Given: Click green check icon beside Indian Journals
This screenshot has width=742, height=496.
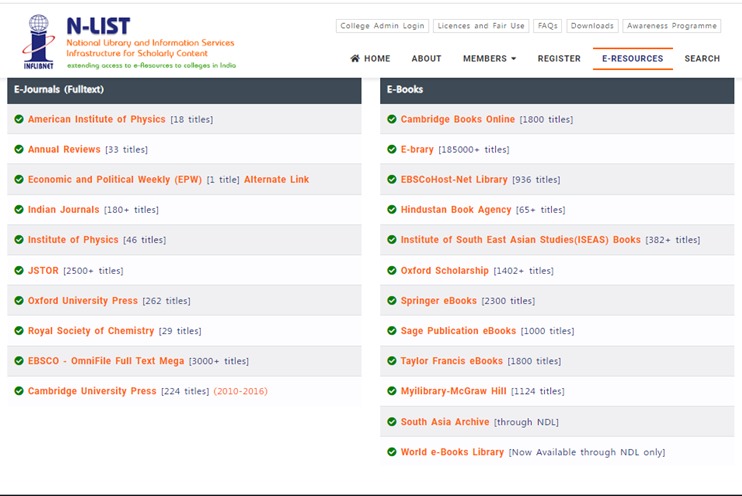Looking at the screenshot, I should coord(19,209).
